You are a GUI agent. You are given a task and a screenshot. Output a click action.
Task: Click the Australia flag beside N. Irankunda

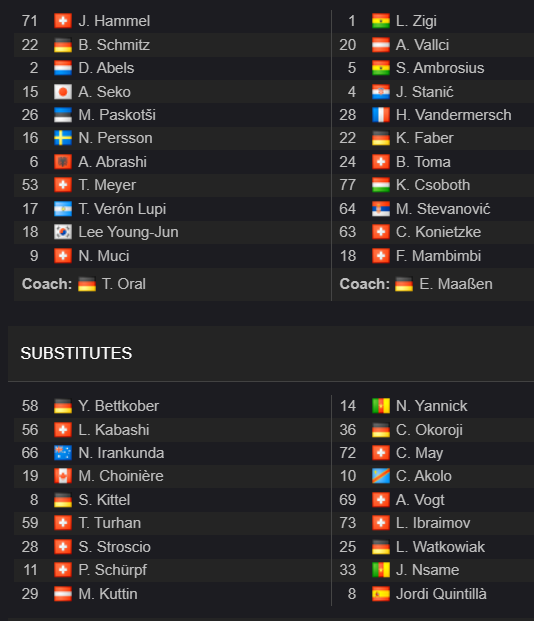(63, 453)
